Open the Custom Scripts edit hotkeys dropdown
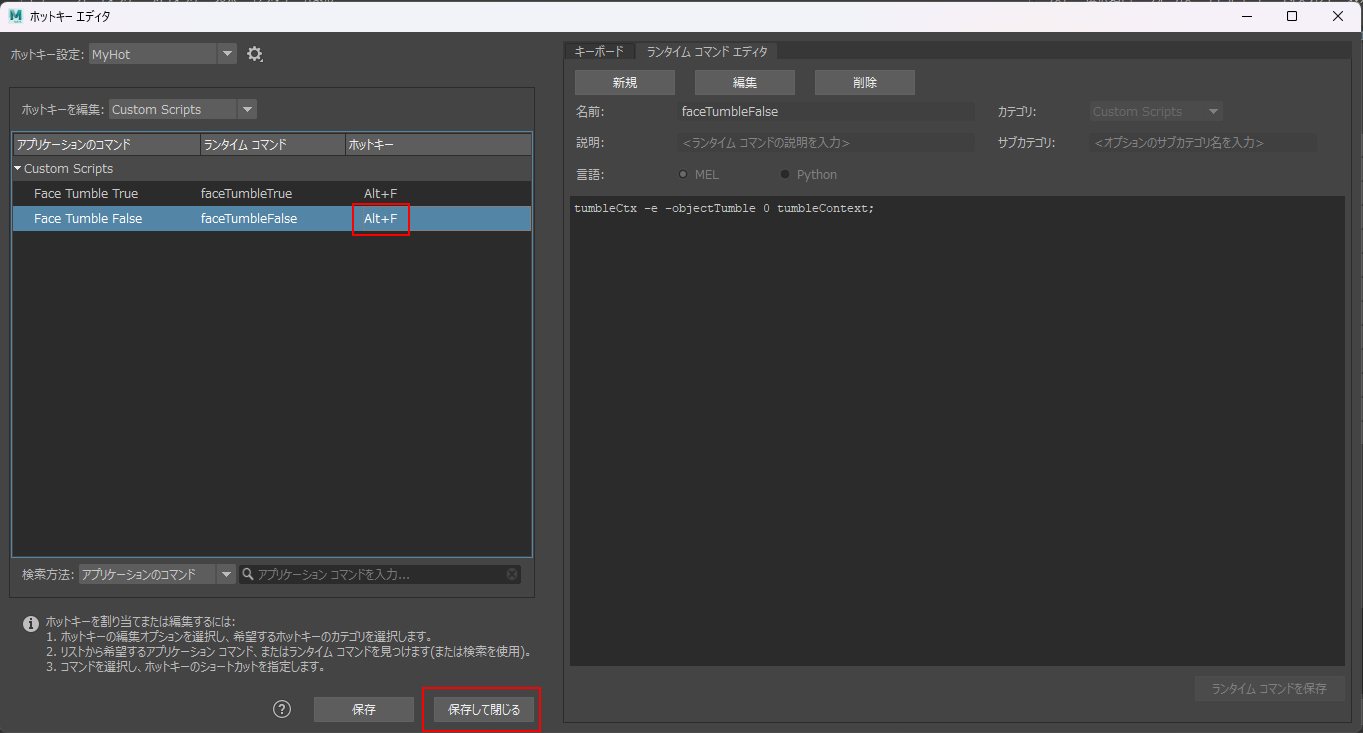This screenshot has width=1363, height=733. [x=183, y=109]
